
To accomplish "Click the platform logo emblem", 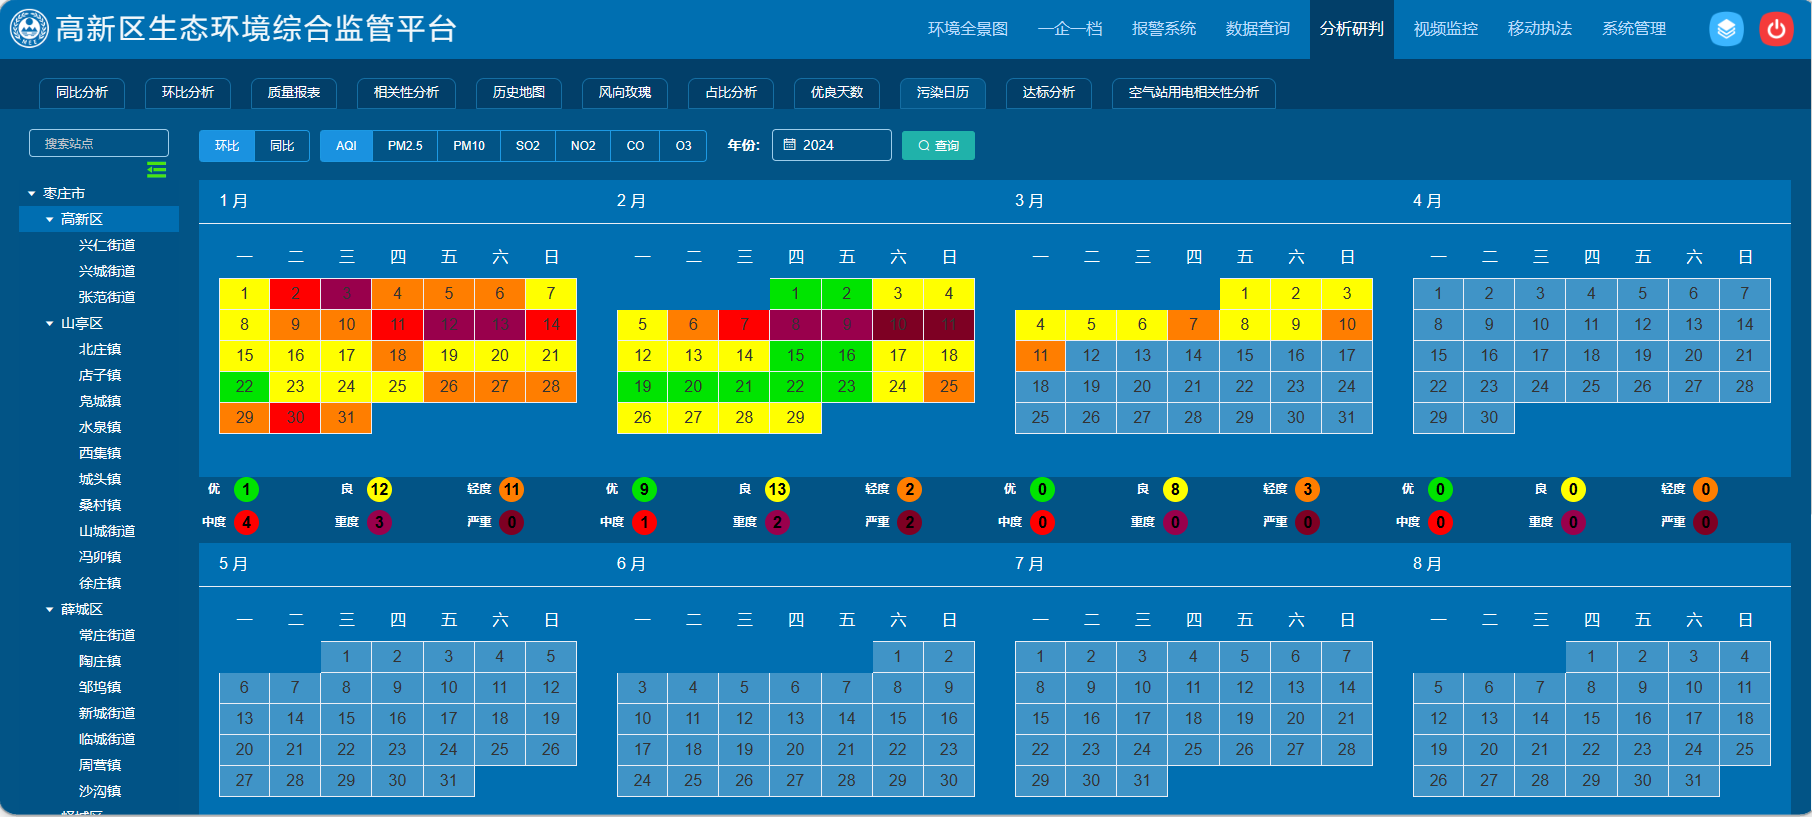I will click(29, 28).
